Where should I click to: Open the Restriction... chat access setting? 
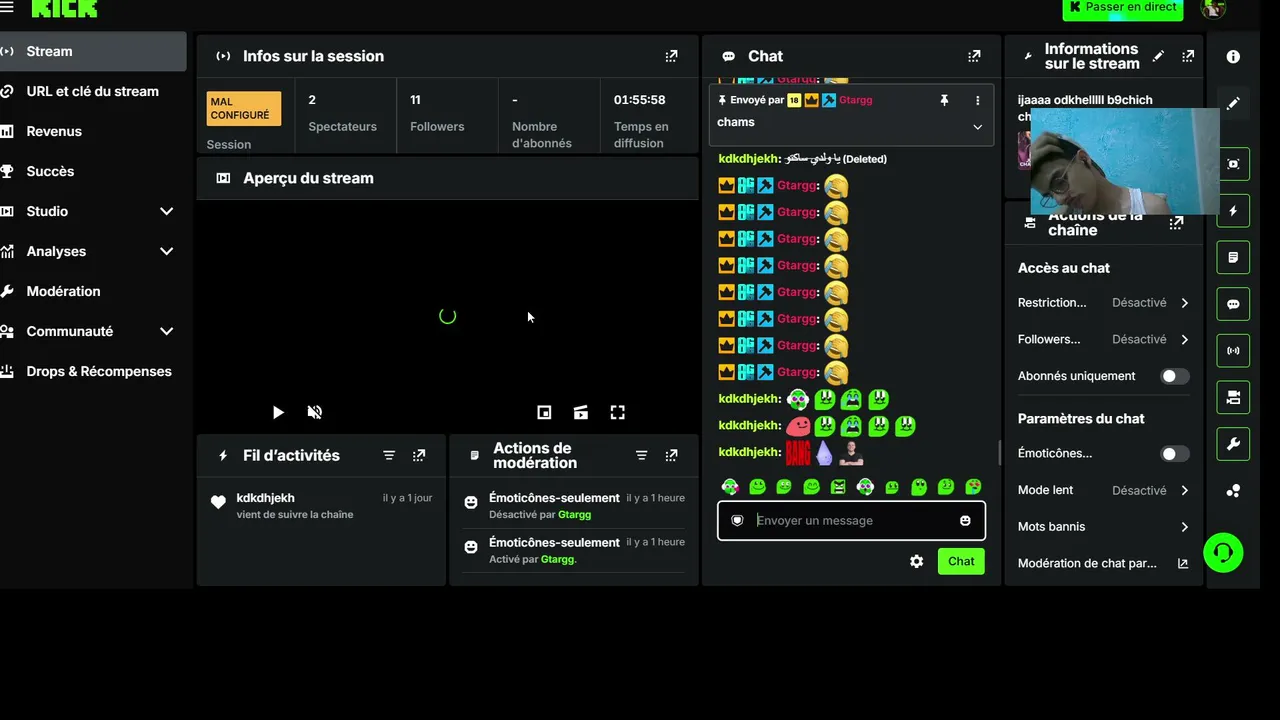point(1104,302)
